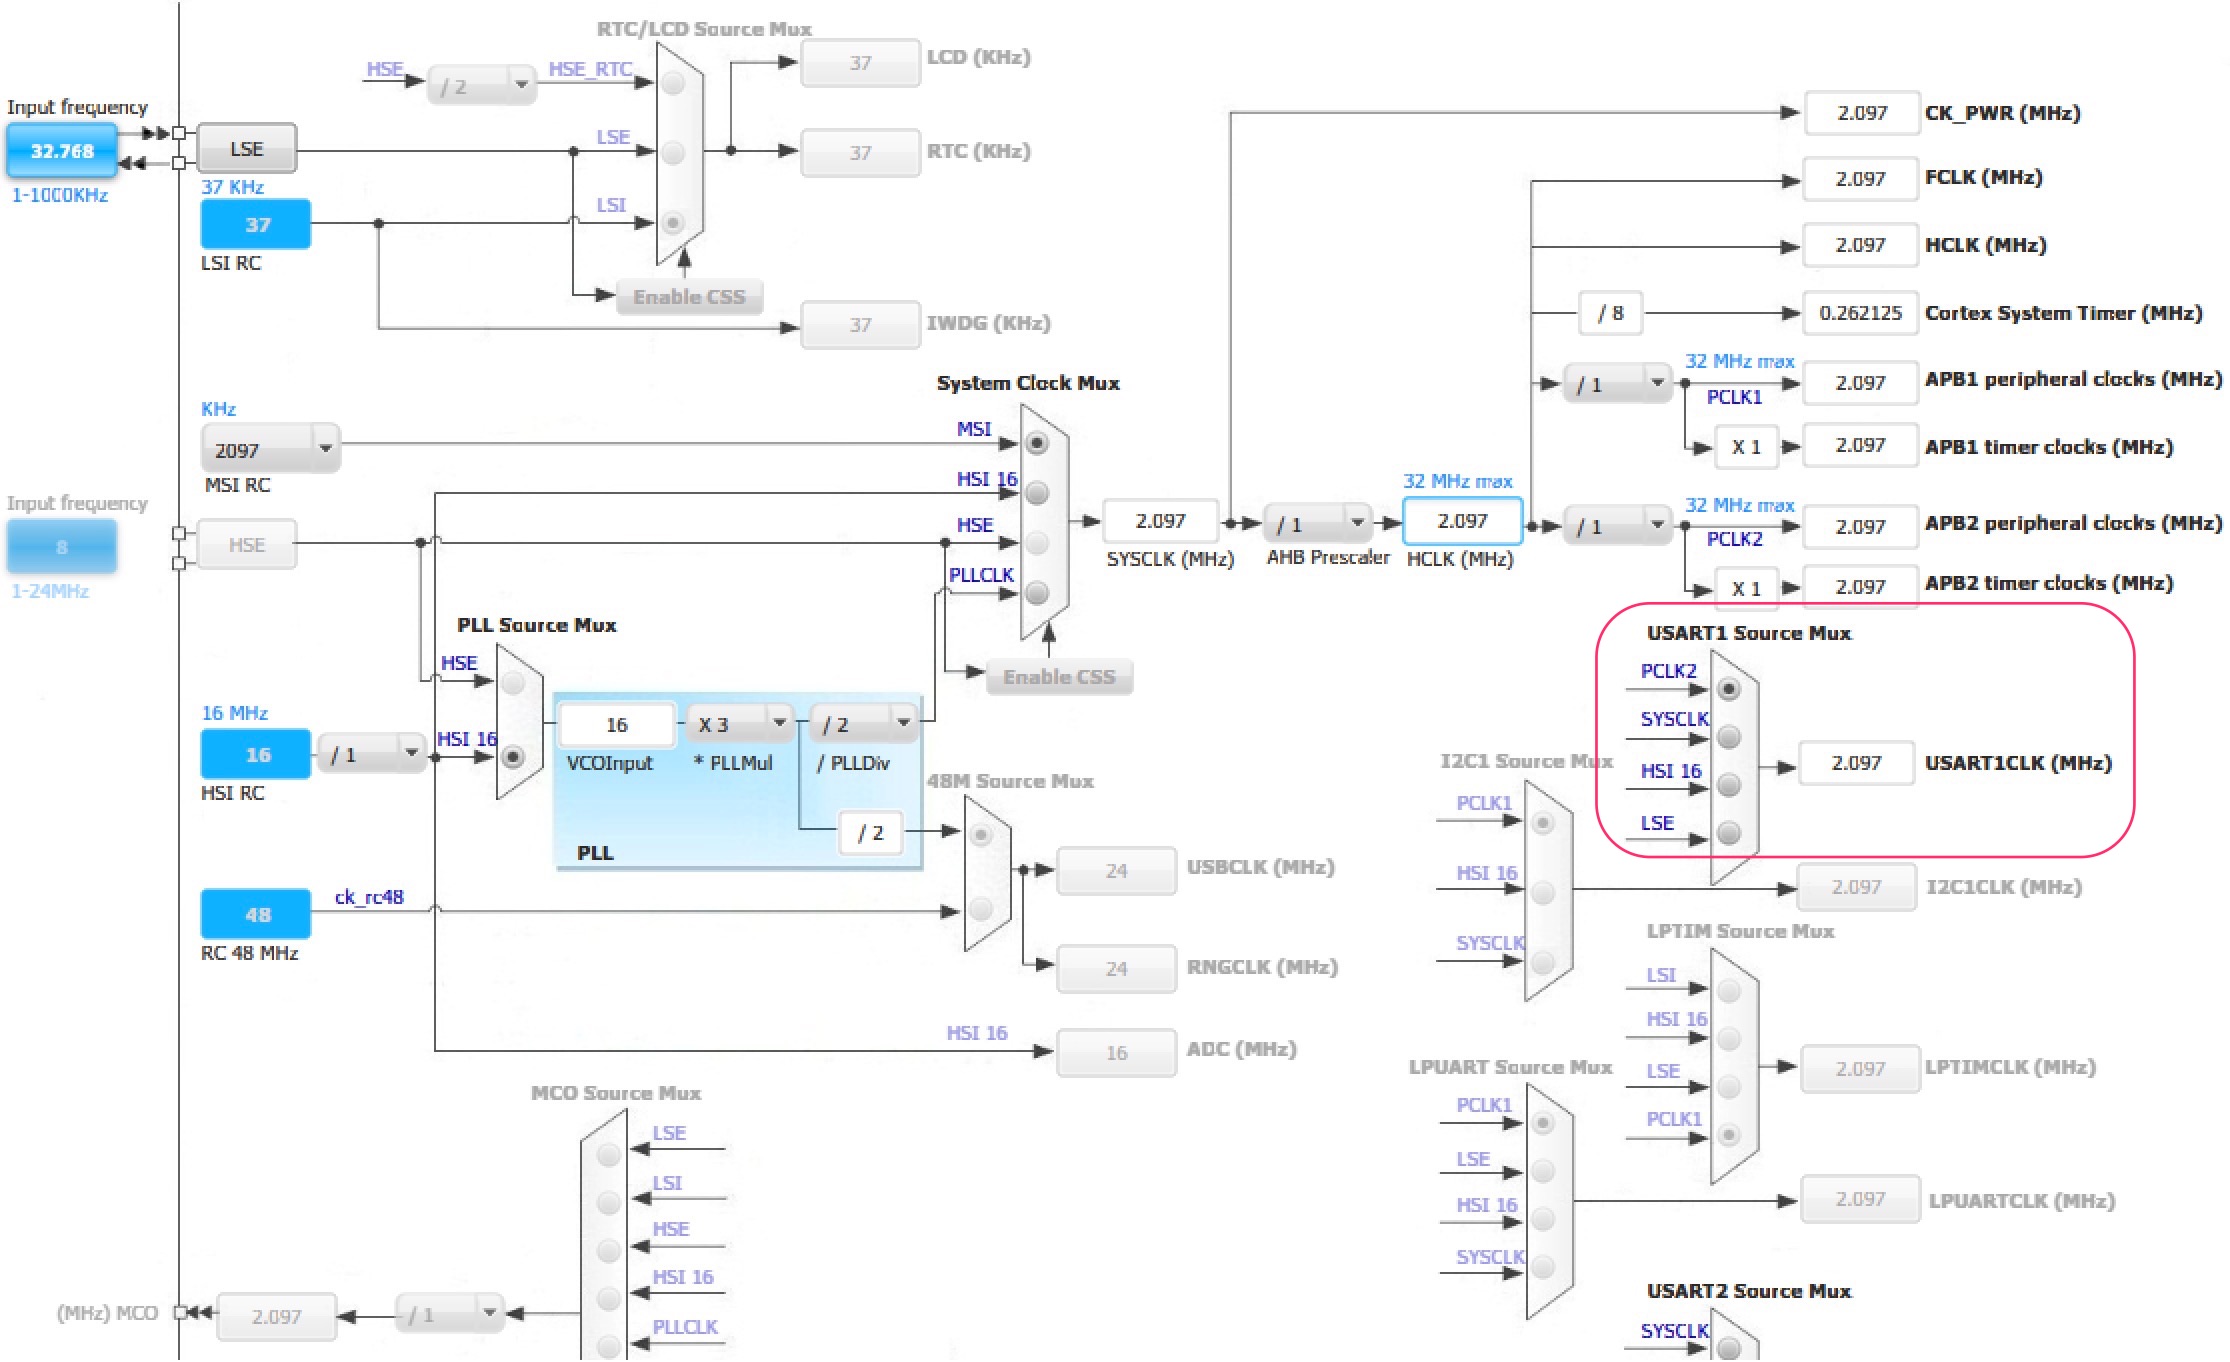2230x1362 pixels.
Task: Edit LSE input frequency 32.768 field
Action: pyautogui.click(x=62, y=151)
